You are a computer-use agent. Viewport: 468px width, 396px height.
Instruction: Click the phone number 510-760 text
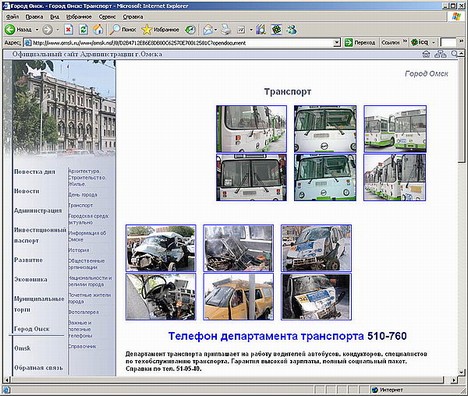tap(387, 336)
